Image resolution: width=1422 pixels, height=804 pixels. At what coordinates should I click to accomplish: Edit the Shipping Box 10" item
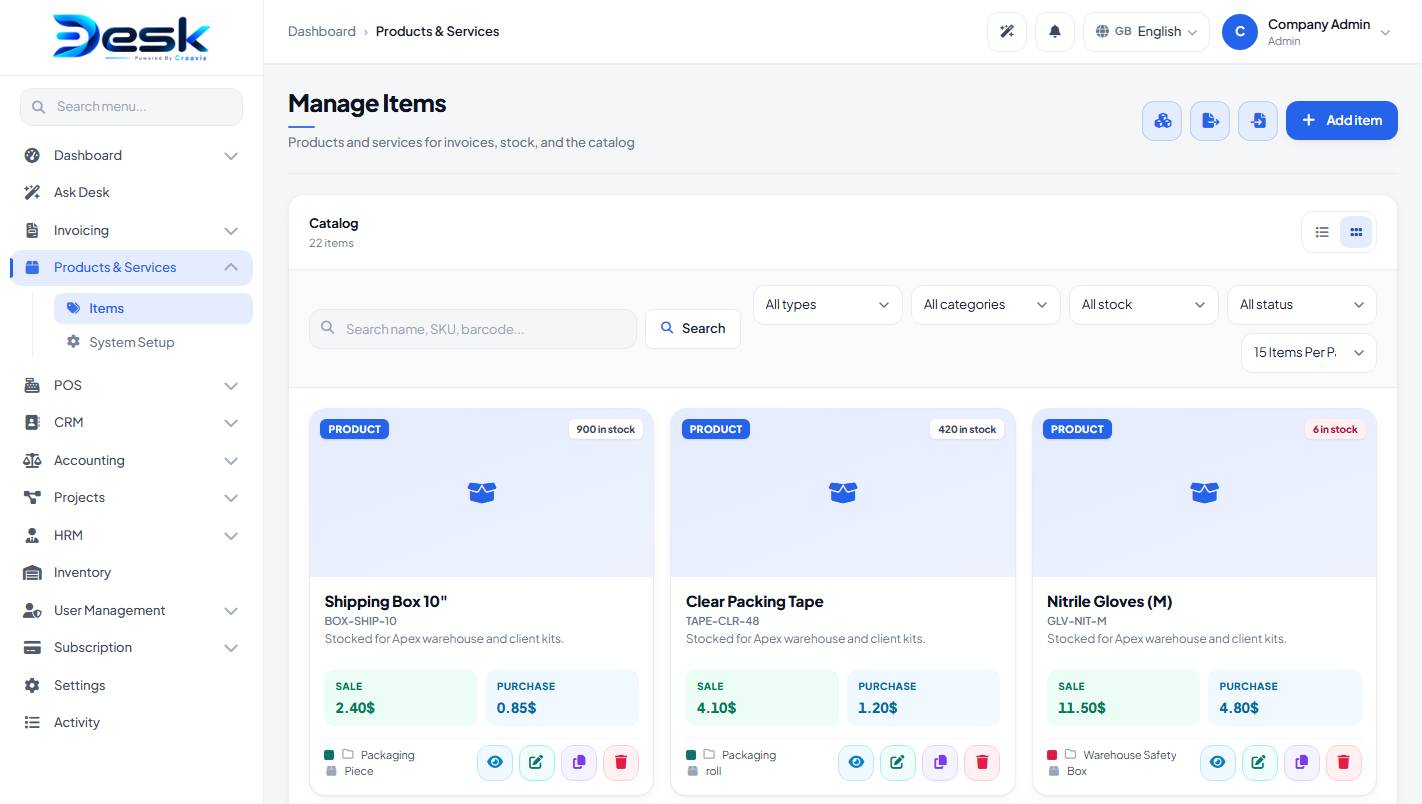coord(537,763)
